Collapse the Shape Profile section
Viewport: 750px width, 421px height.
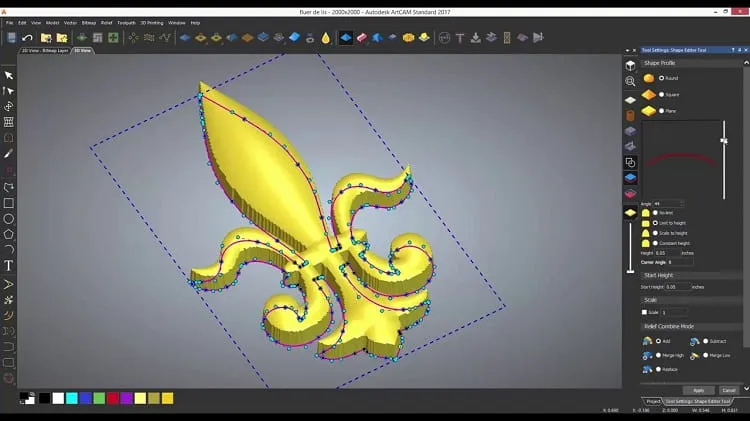[746, 63]
